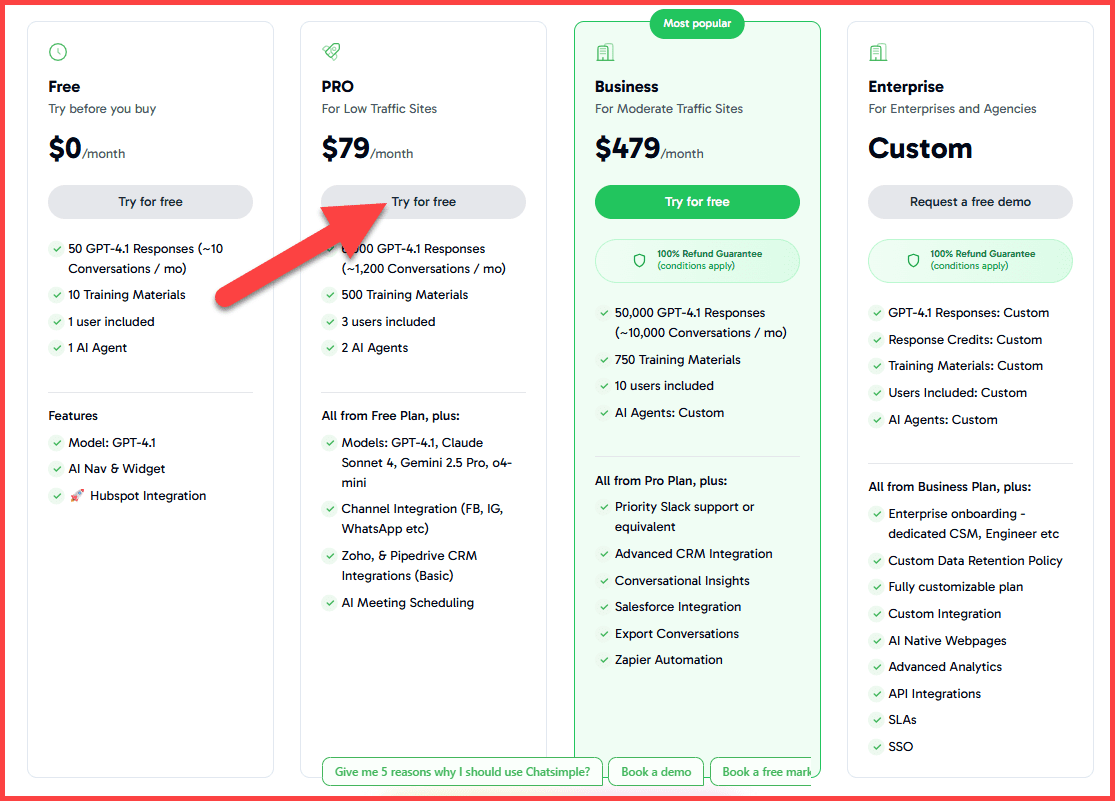This screenshot has height=801, width=1115.
Task: Click the rocket emoji beside Hubspot Integration
Action: (77, 496)
